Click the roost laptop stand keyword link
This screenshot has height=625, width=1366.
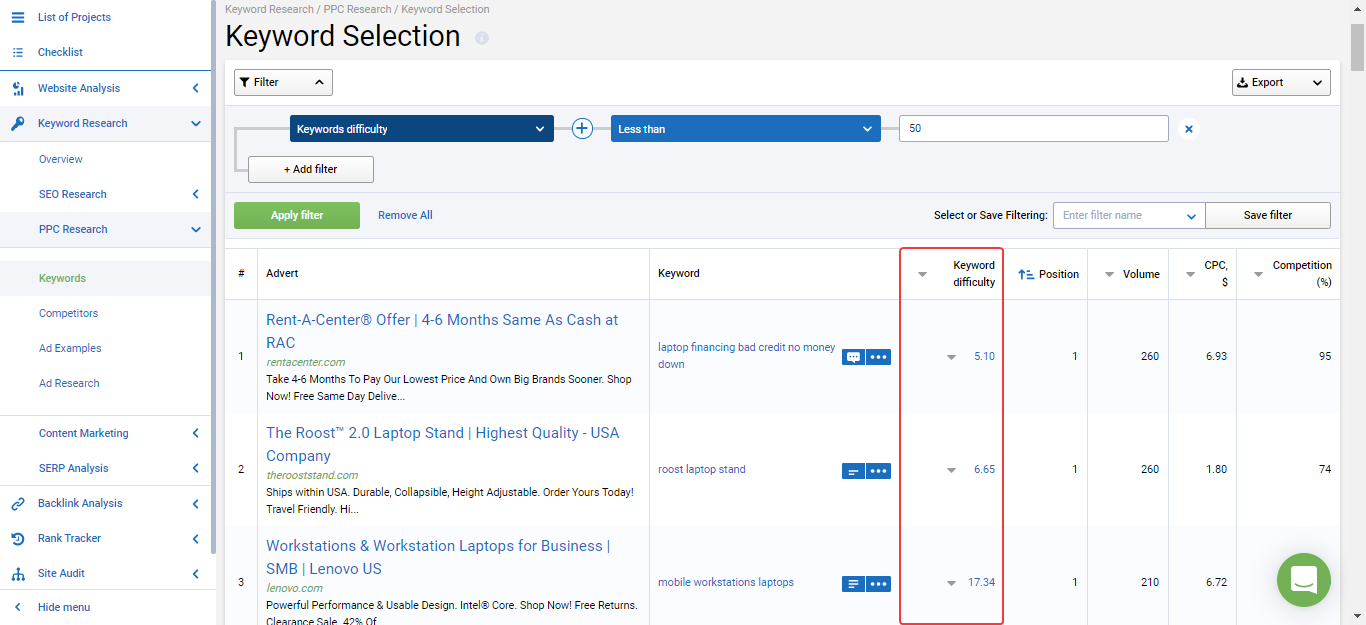702,469
